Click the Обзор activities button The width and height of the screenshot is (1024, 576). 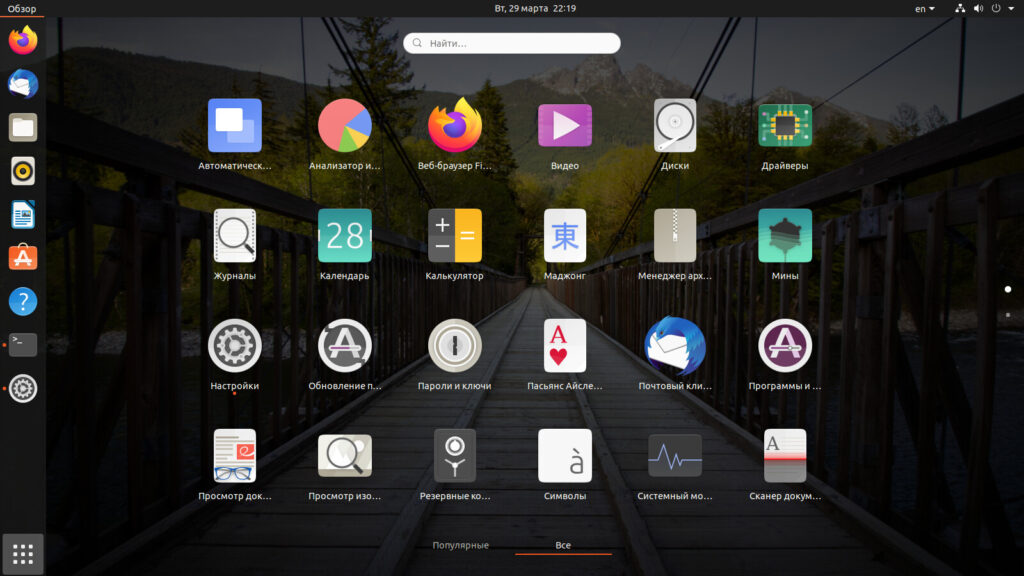[22, 8]
